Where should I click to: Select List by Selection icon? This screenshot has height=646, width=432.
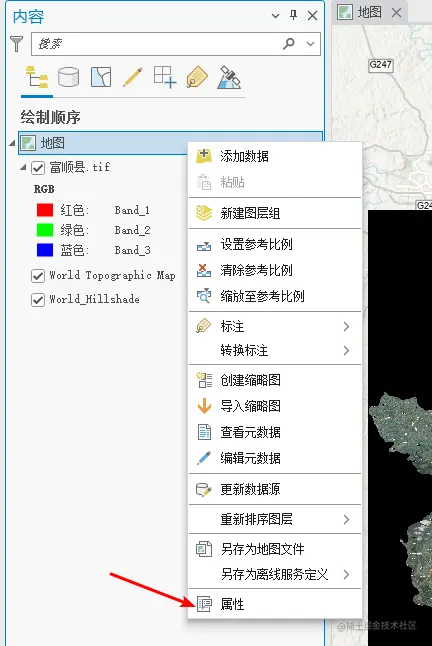click(101, 77)
